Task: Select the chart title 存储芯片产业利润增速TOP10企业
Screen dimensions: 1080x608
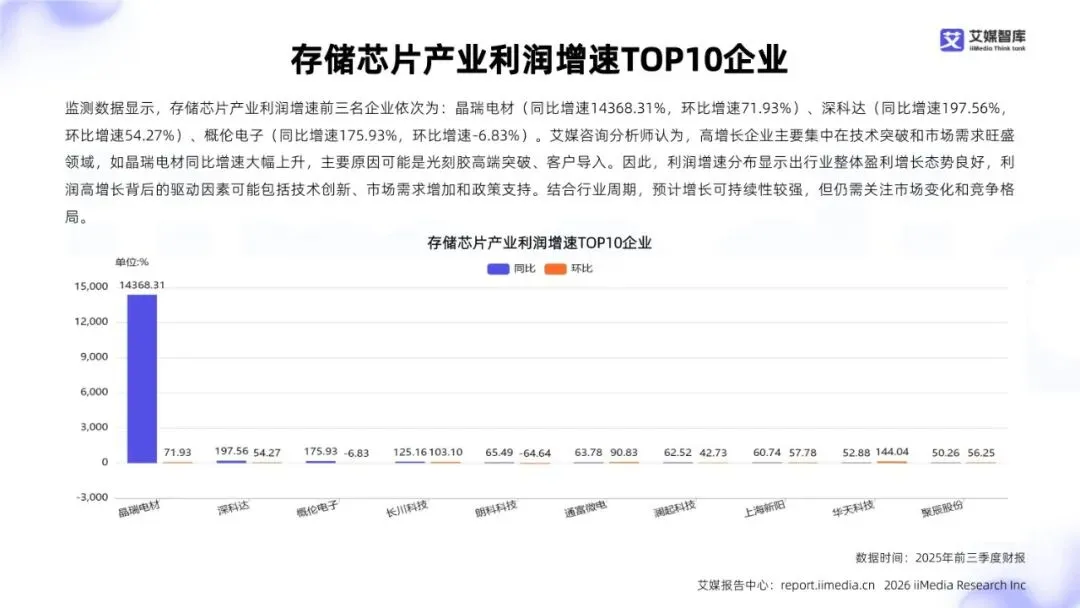Action: click(x=539, y=242)
